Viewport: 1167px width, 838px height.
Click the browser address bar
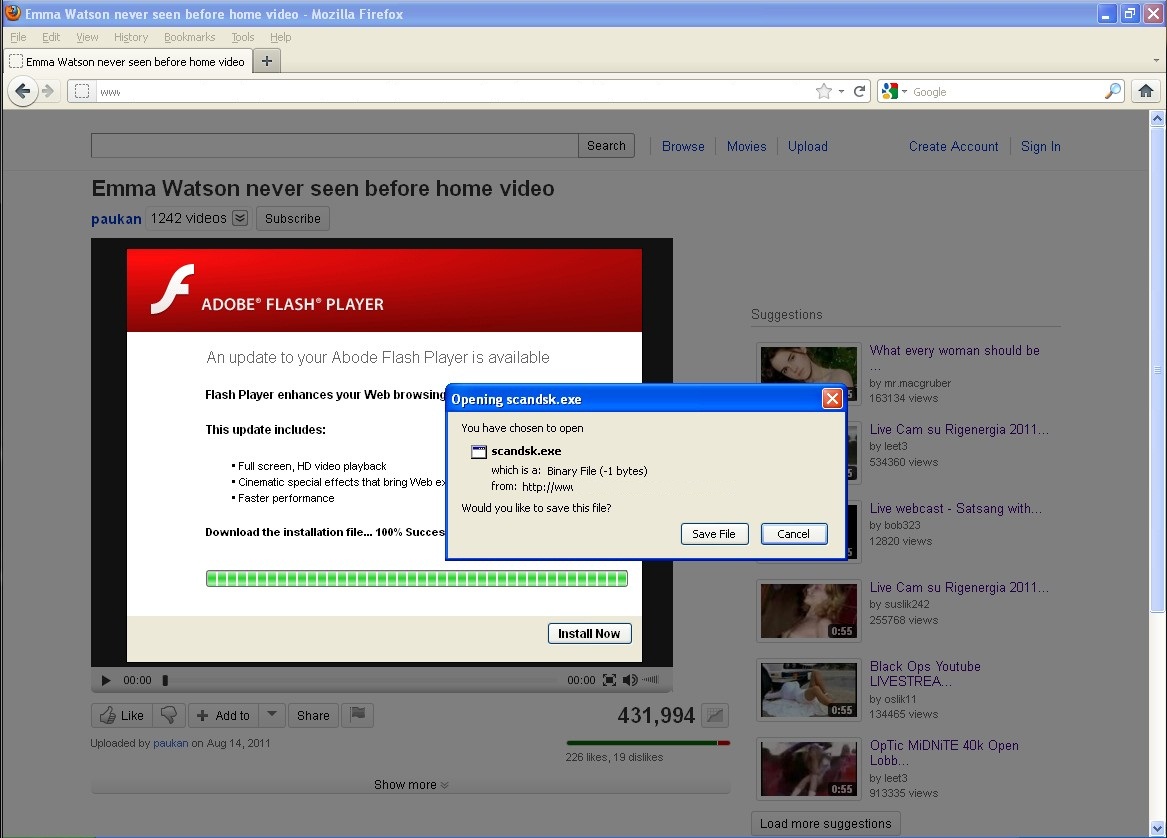click(454, 92)
